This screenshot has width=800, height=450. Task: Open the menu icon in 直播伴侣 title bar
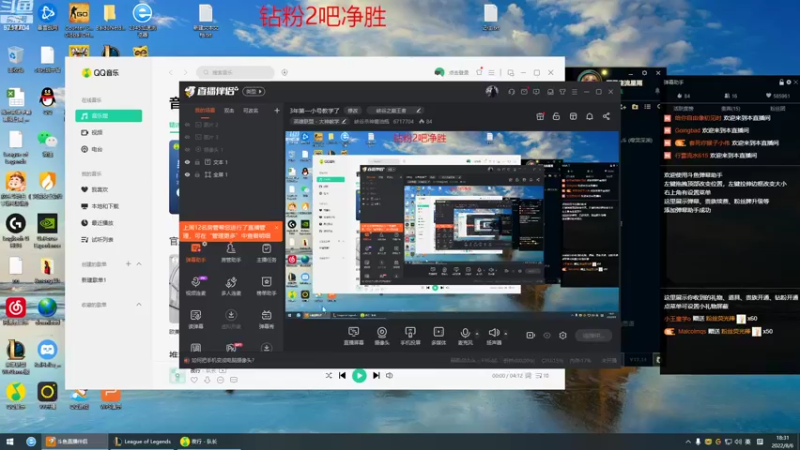pyautogui.click(x=574, y=92)
